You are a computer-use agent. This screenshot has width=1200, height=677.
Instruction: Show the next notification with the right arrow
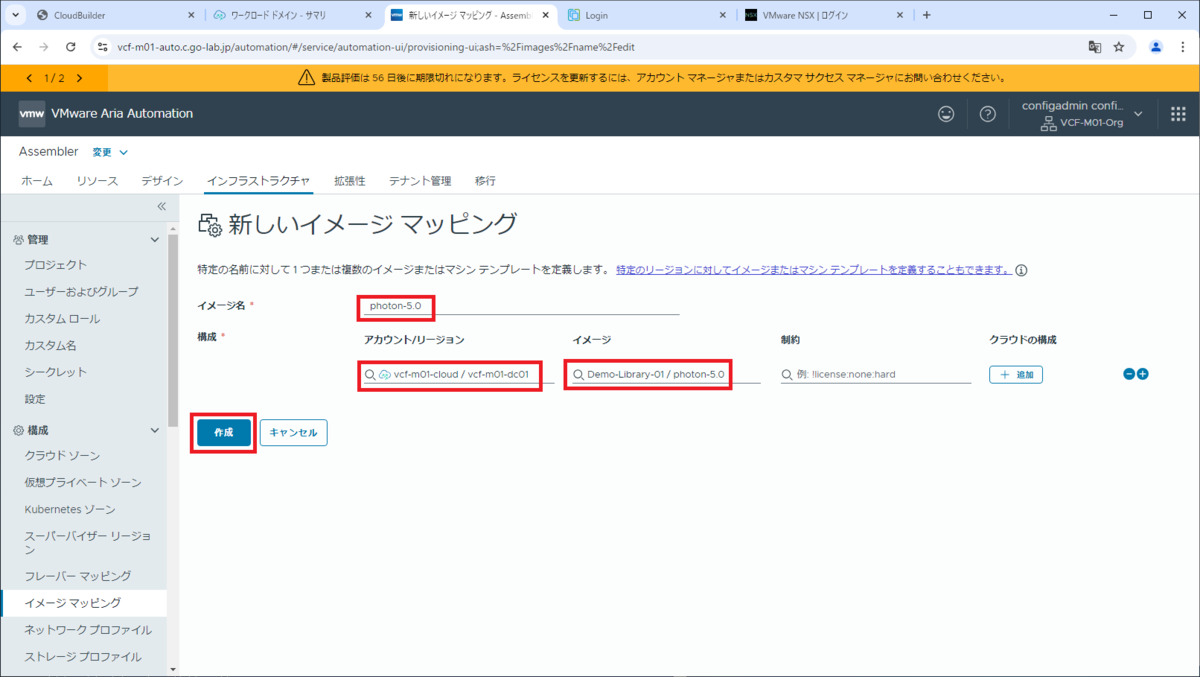[x=79, y=78]
